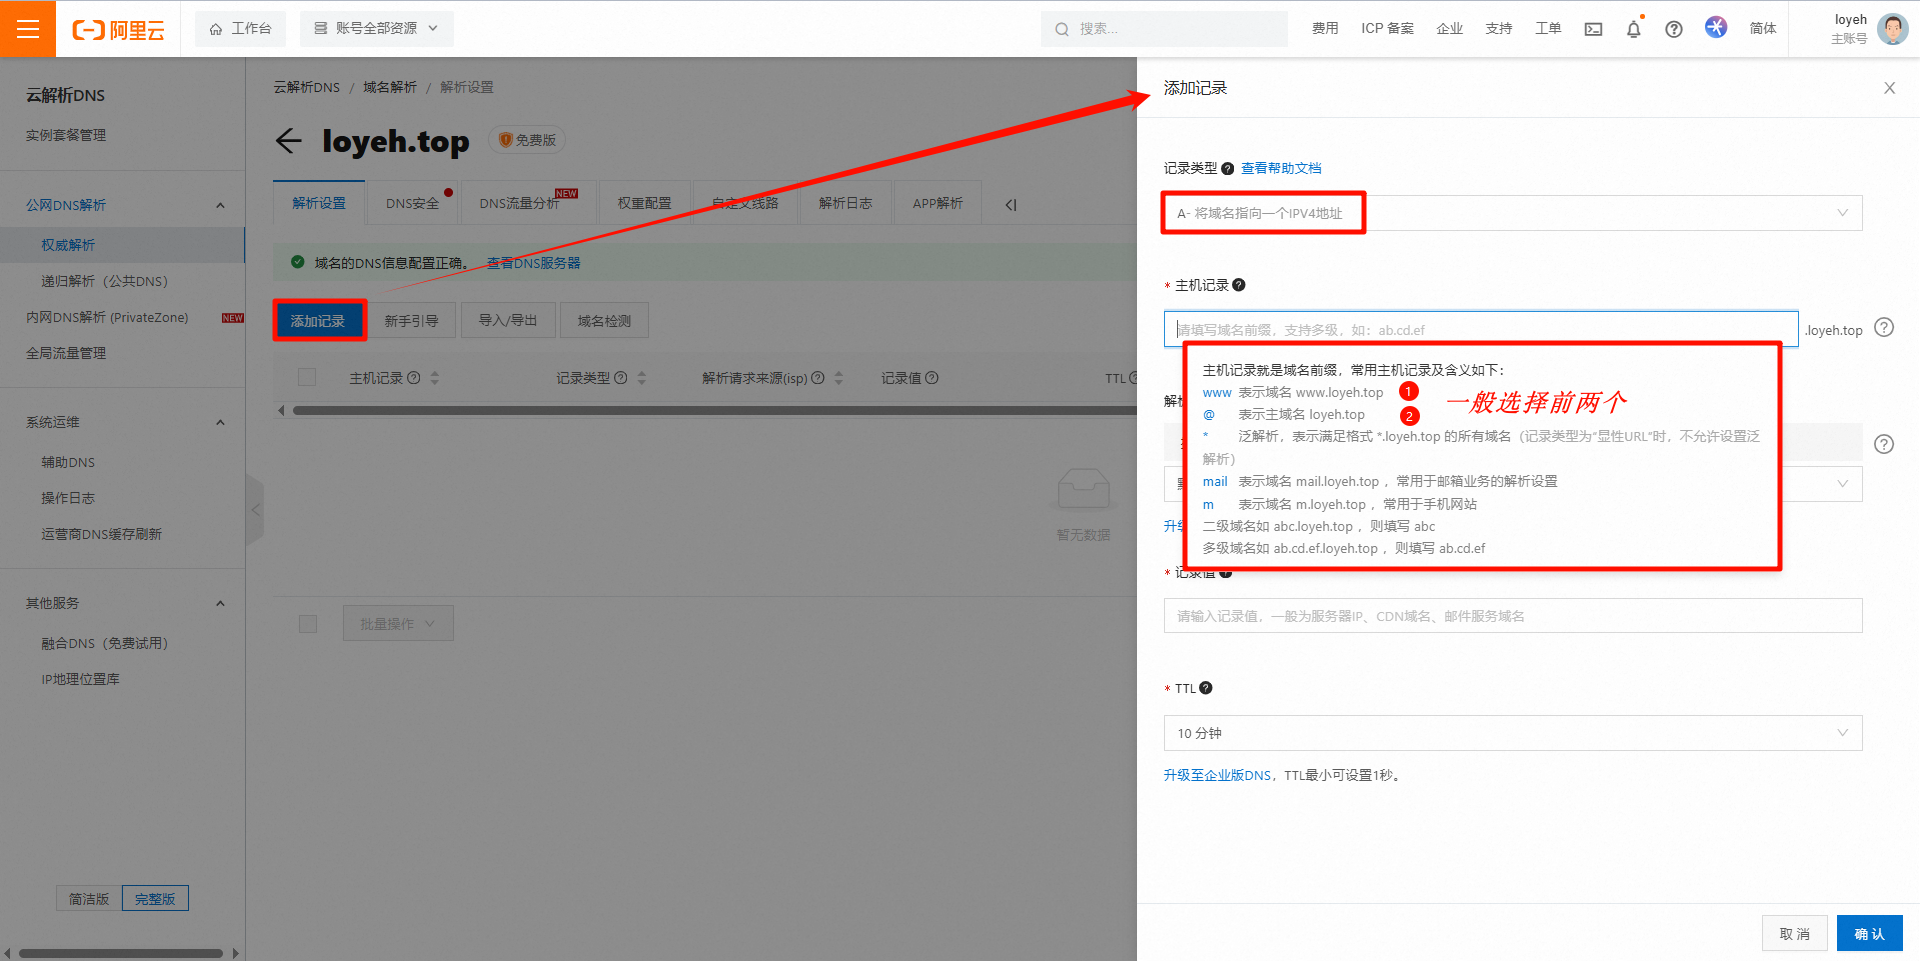1920x961 pixels.
Task: Switch to the 权重配置 tab
Action: pos(645,203)
